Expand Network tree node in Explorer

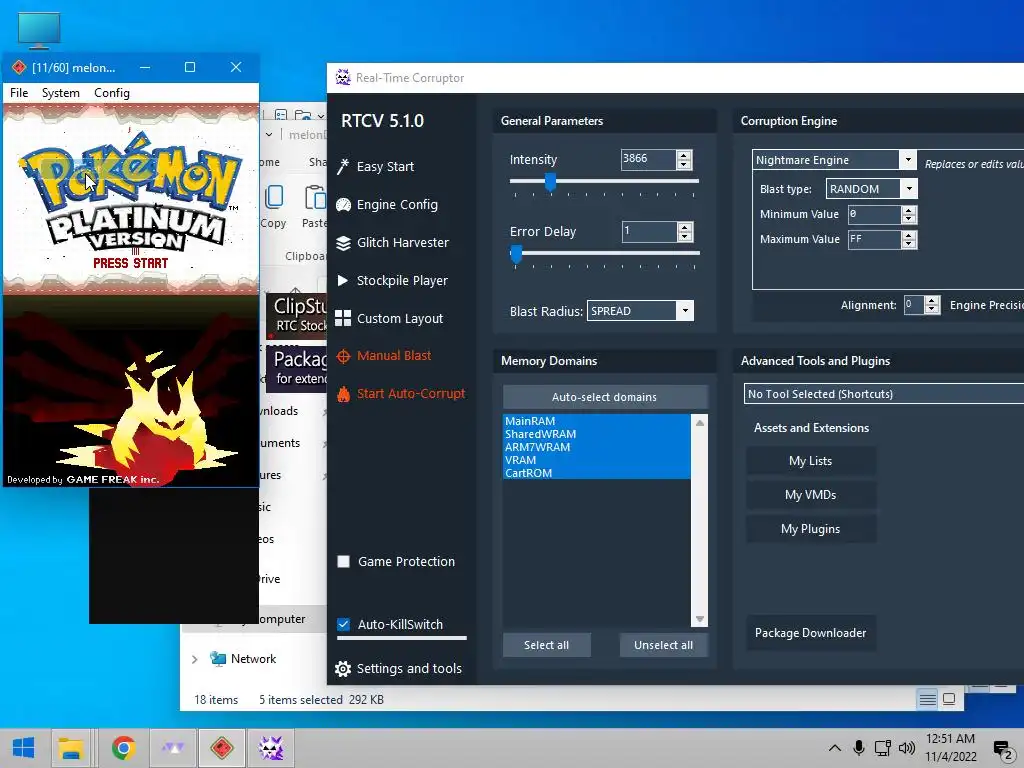tap(194, 660)
